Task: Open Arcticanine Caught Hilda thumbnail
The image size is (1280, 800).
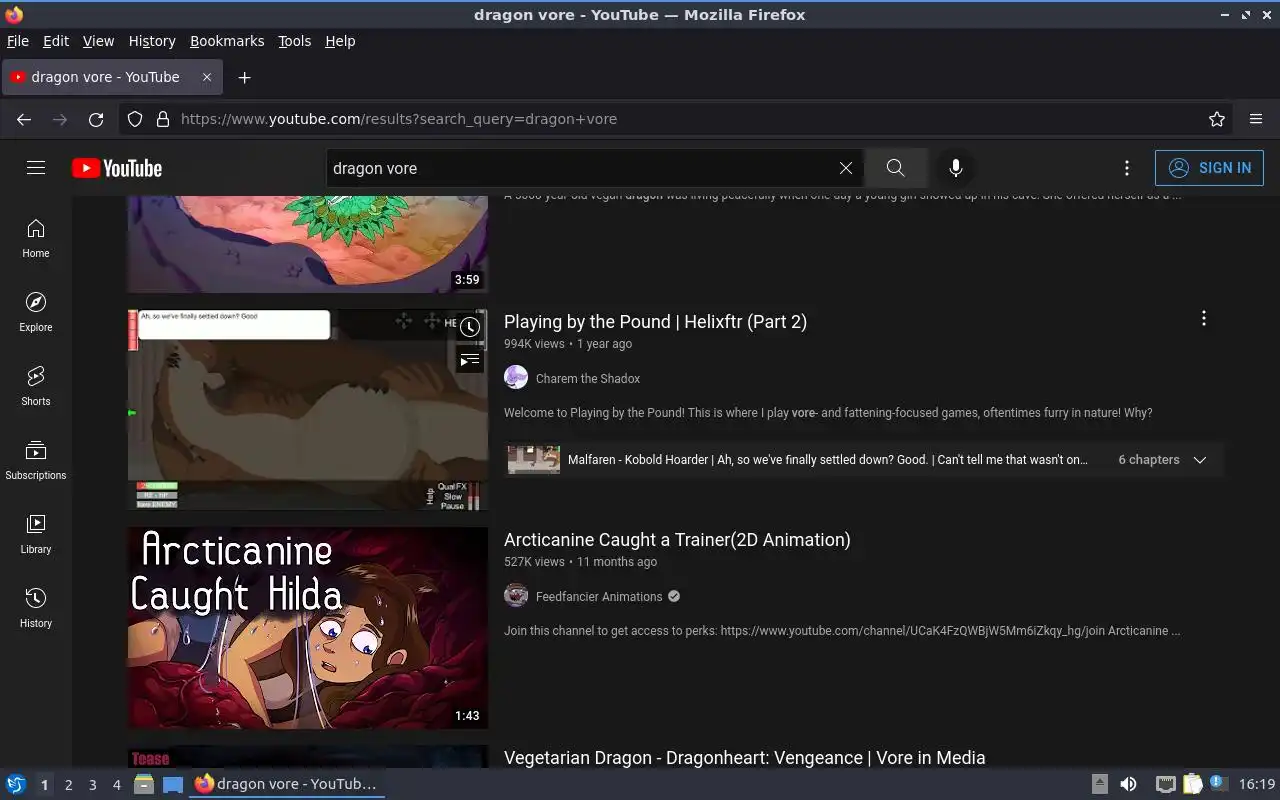Action: [x=308, y=627]
